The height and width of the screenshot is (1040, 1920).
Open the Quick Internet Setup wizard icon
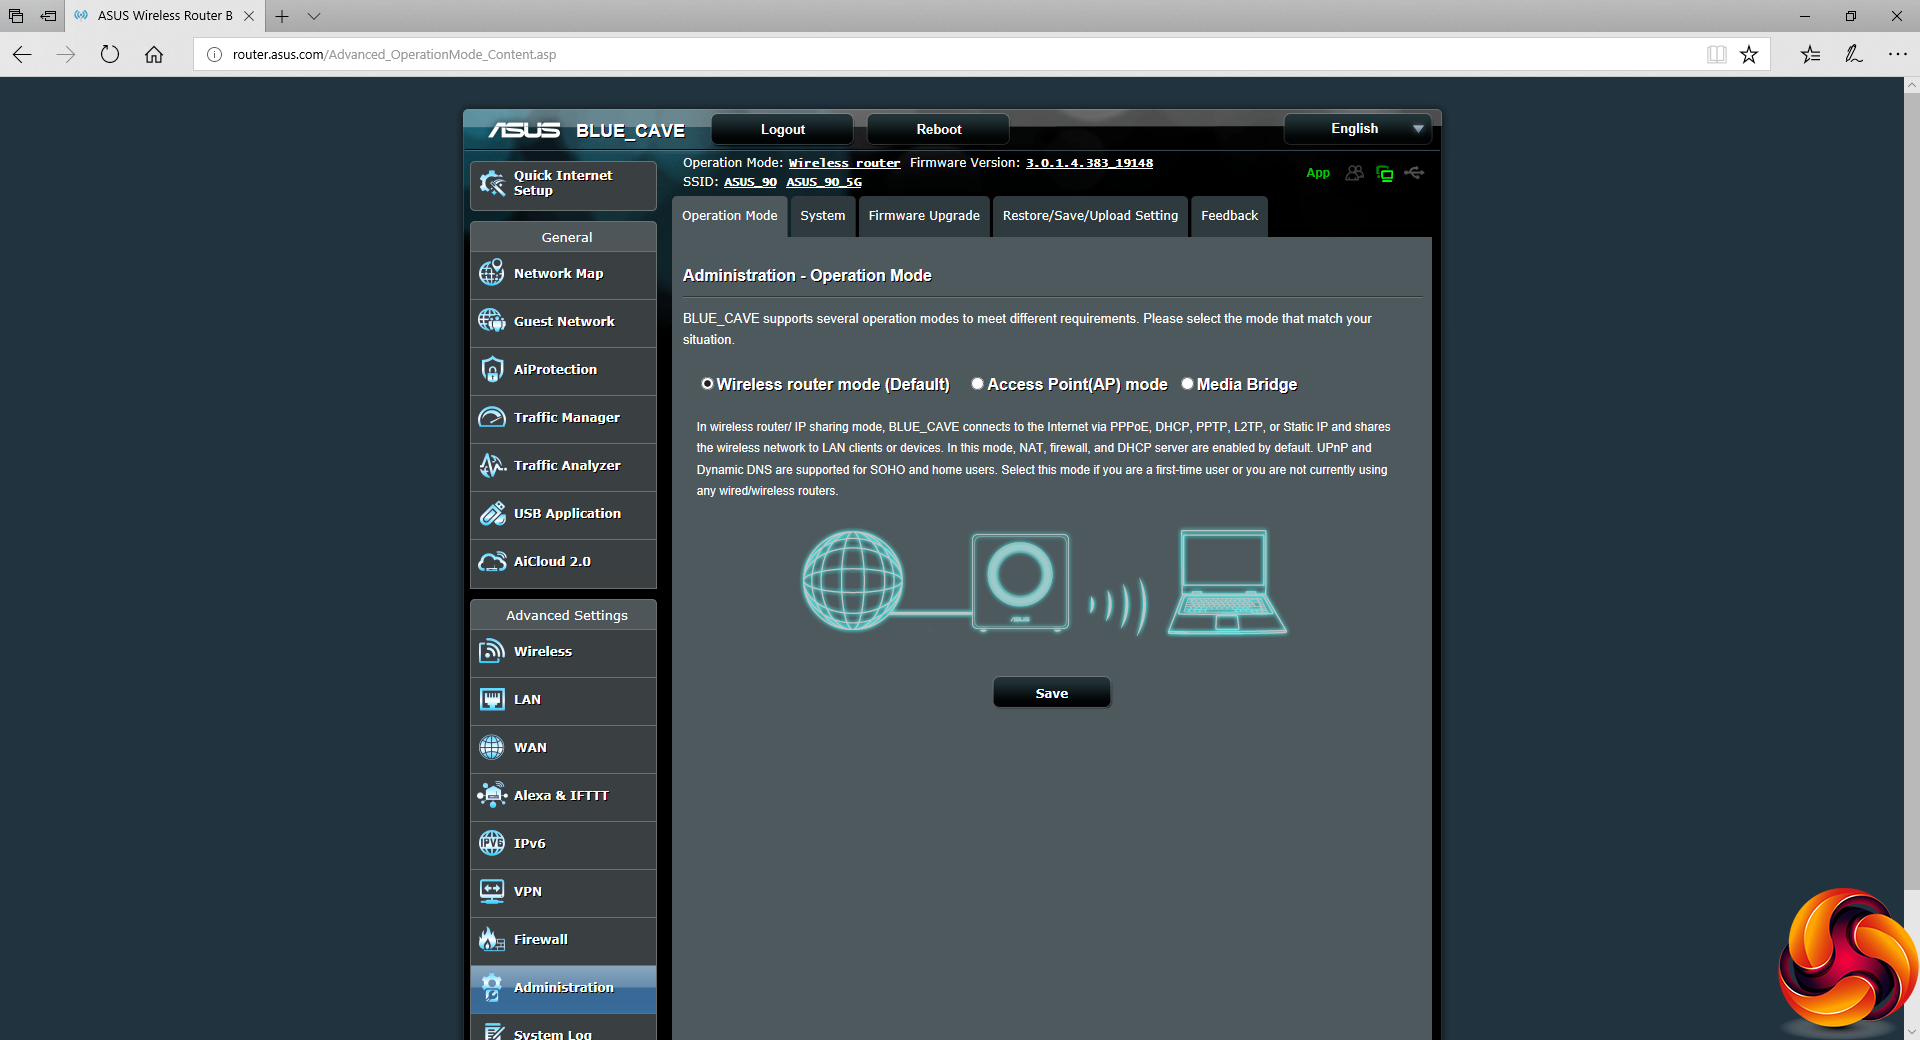[x=492, y=183]
